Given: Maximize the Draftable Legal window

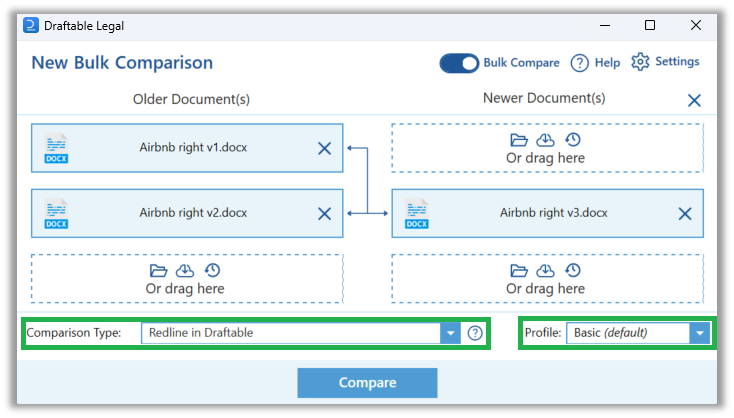Looking at the screenshot, I should 650,25.
